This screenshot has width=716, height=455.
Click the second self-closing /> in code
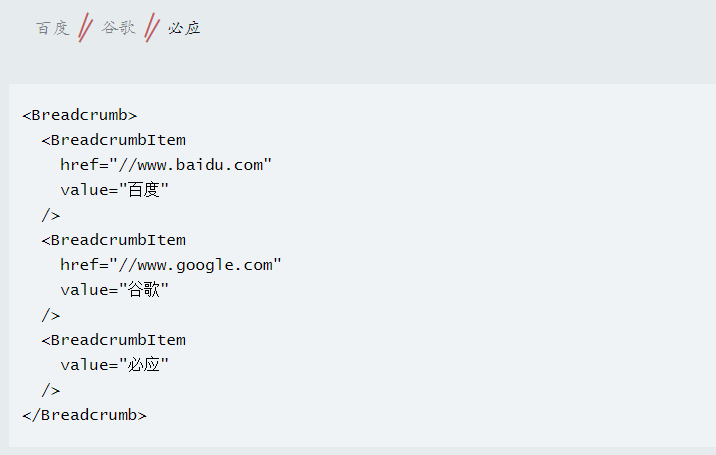(x=51, y=315)
